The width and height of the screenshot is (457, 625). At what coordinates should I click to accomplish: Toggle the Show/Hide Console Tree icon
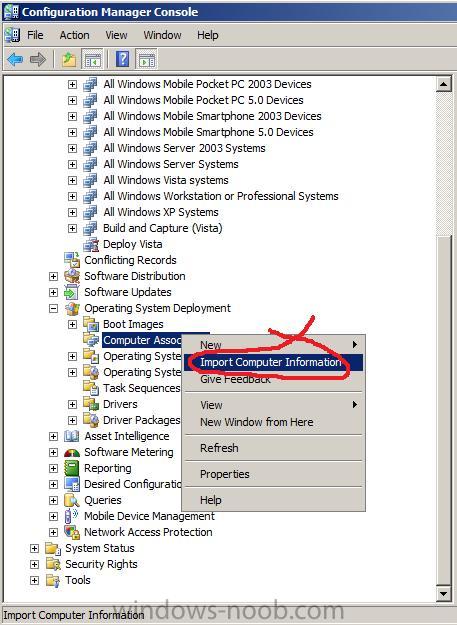(x=92, y=60)
